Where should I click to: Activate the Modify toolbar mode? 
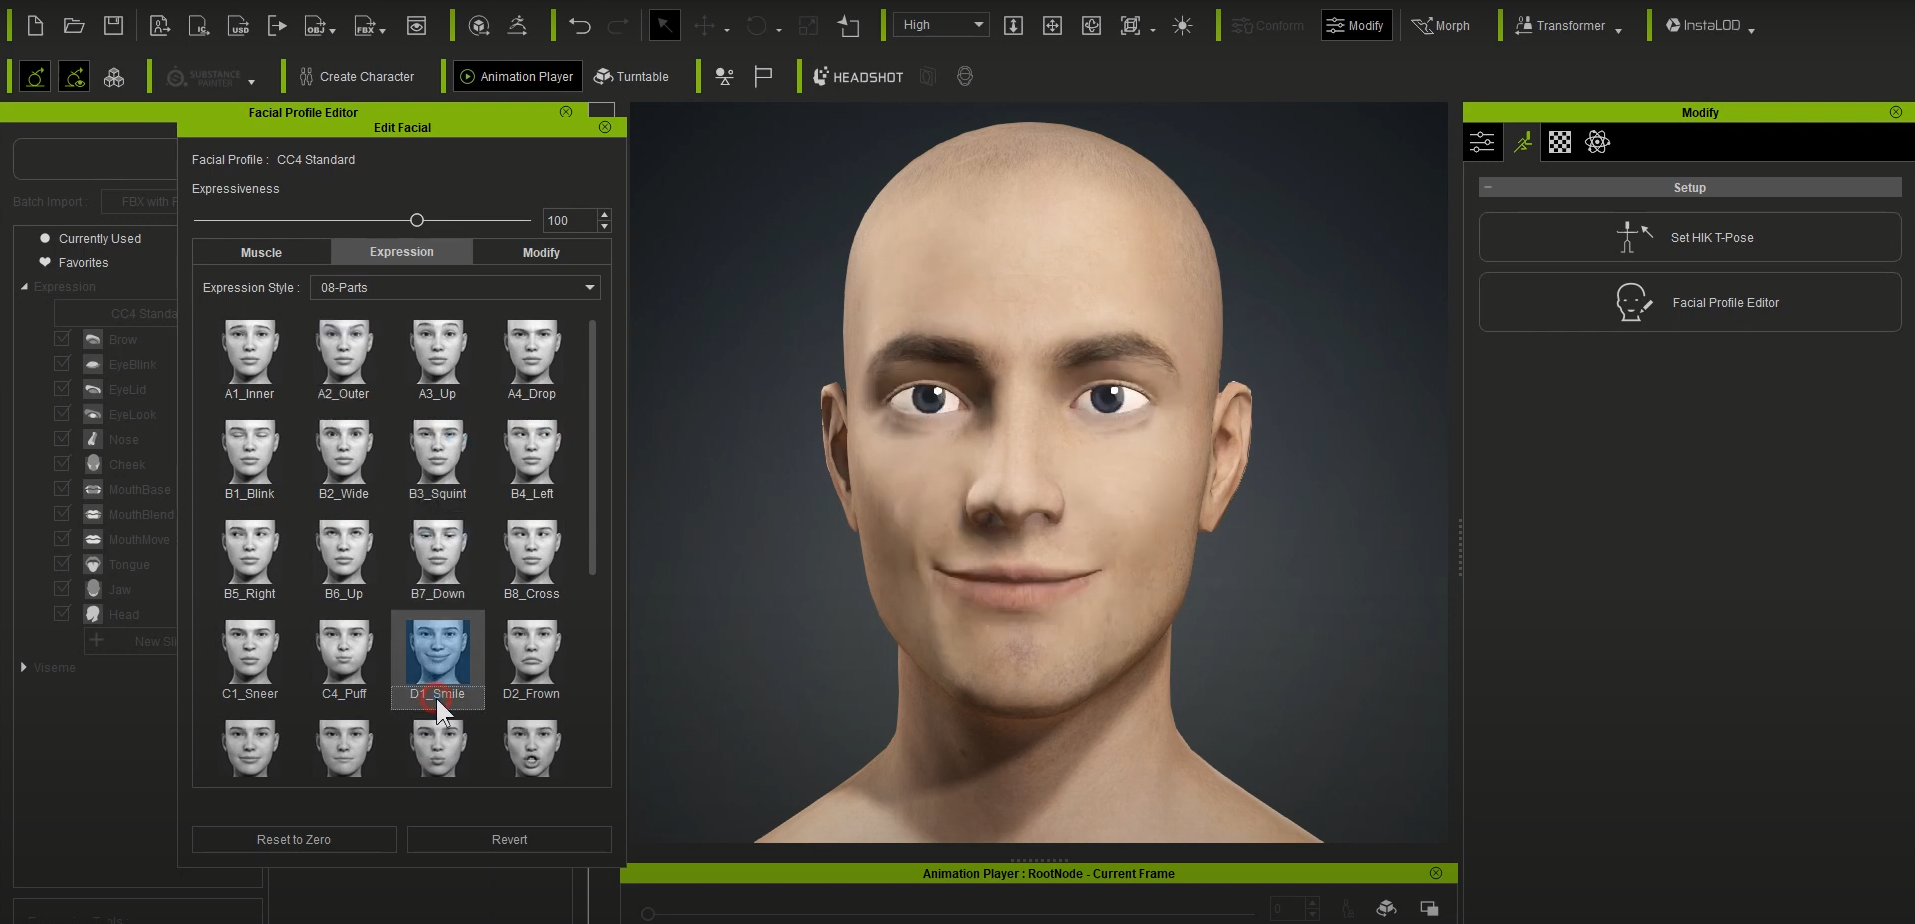pyautogui.click(x=1356, y=25)
